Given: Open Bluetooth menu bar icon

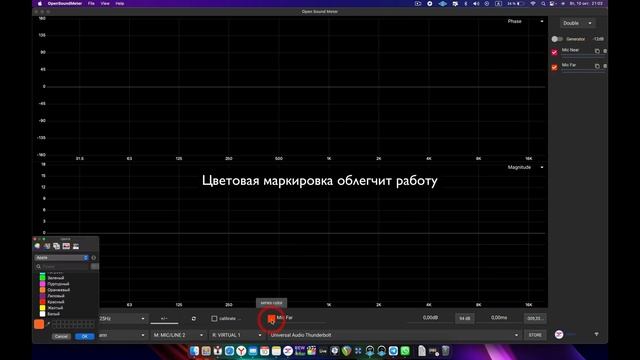Looking at the screenshot, I should coord(466,4).
